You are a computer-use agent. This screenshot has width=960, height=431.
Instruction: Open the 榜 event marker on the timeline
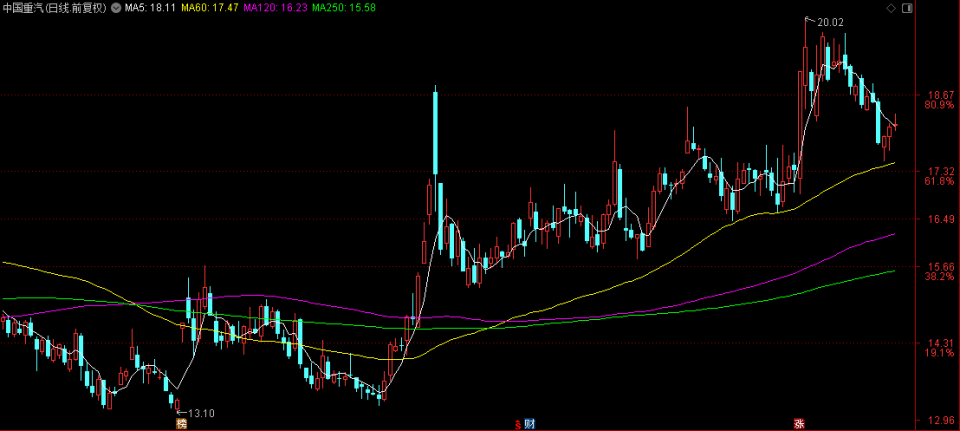(181, 424)
